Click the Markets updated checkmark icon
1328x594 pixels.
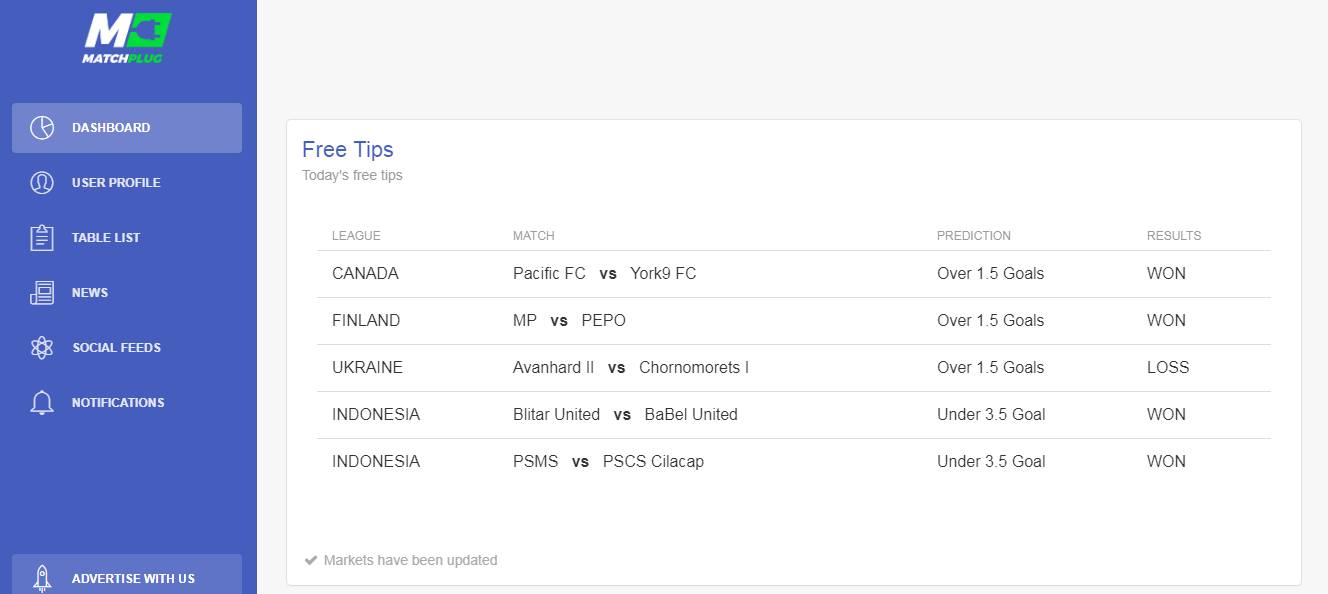[311, 560]
